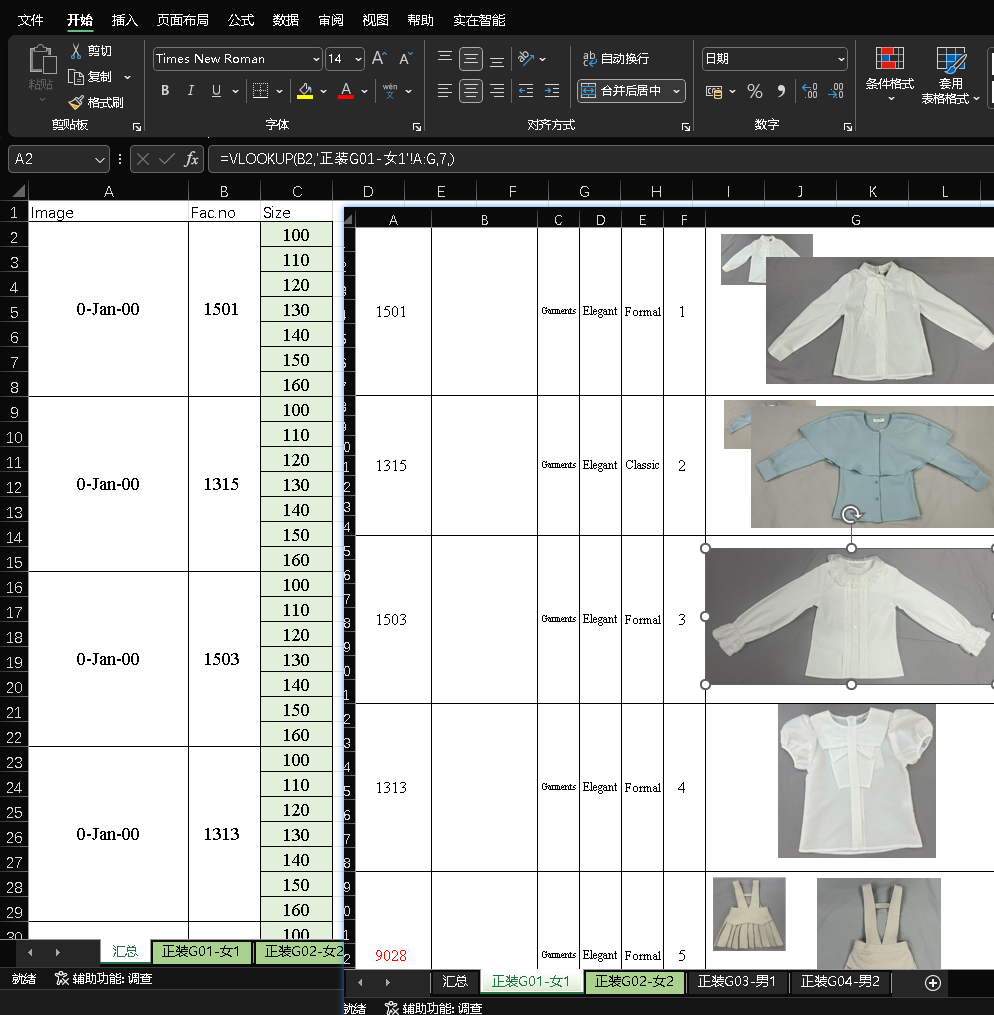994x1015 pixels.
Task: Expand the number format 日期 dropdown
Action: pos(840,59)
